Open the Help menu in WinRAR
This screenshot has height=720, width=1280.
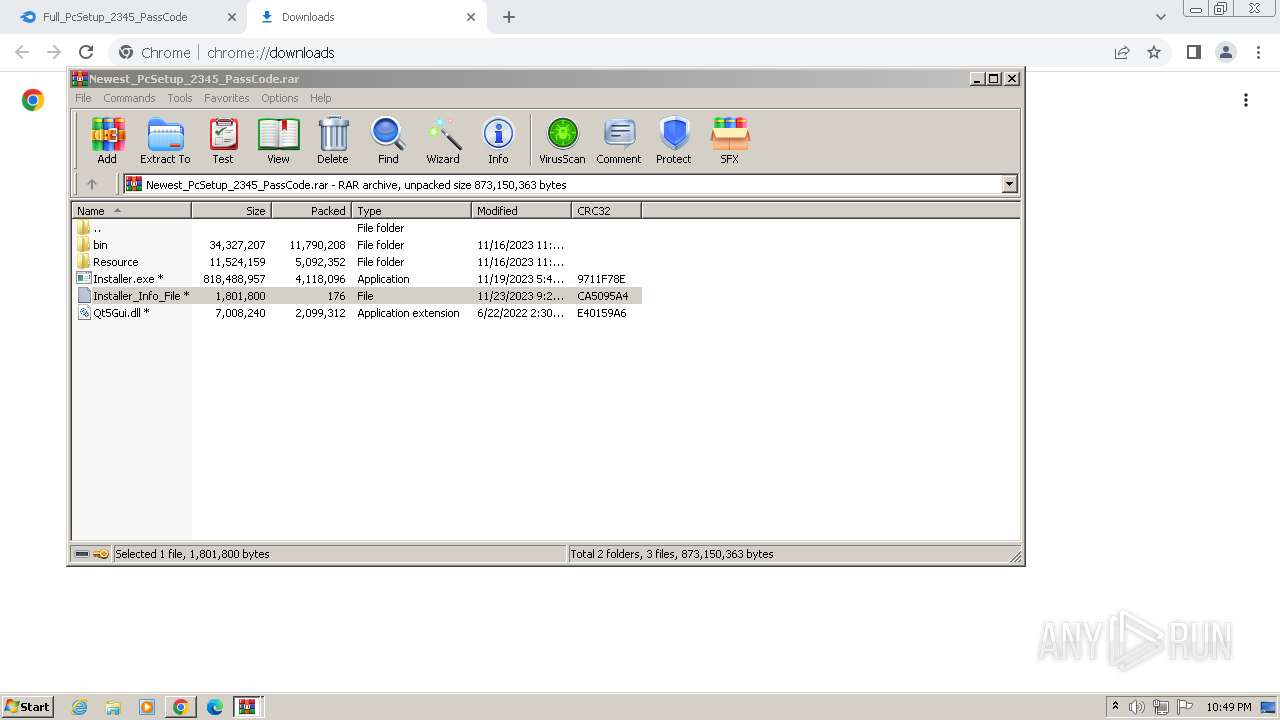pos(320,98)
